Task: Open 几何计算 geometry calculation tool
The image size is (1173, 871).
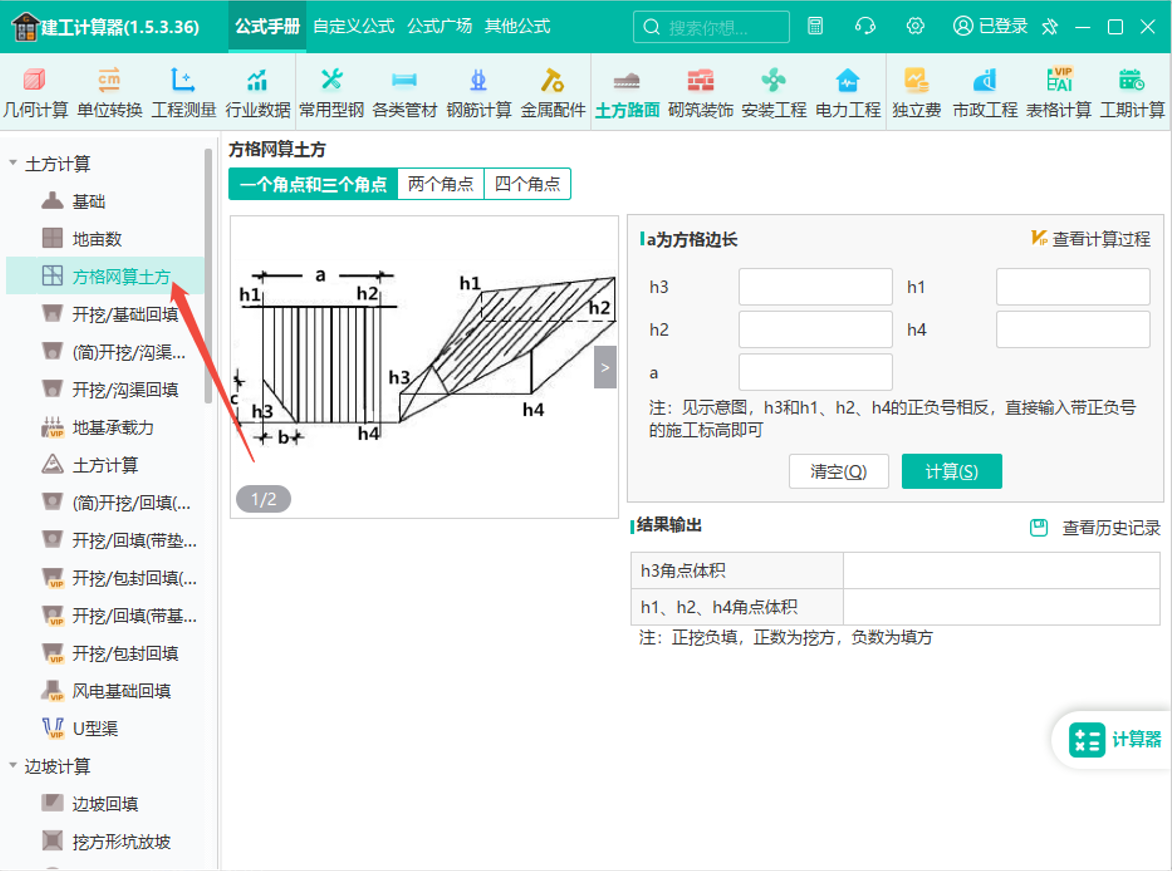Action: (x=35, y=93)
